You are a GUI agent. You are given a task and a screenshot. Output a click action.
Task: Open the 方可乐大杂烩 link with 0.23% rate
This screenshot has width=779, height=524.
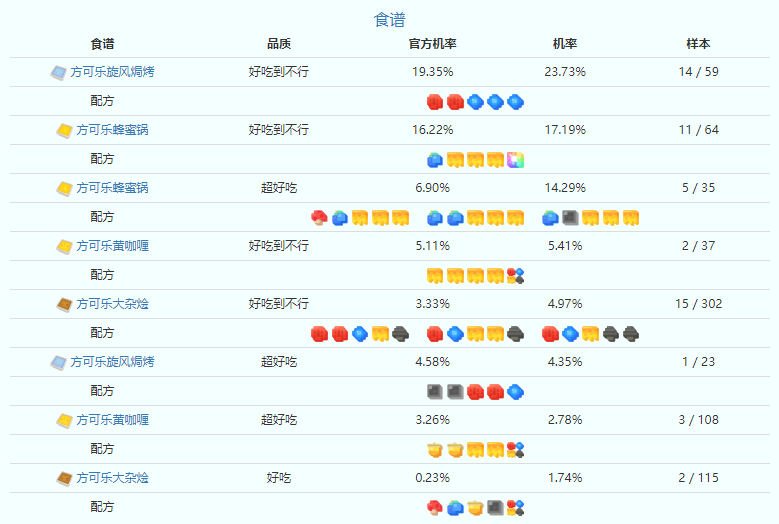(x=112, y=478)
